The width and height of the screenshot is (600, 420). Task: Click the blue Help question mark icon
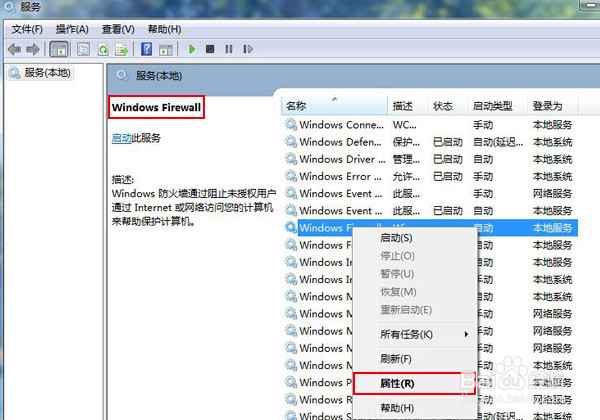click(147, 49)
